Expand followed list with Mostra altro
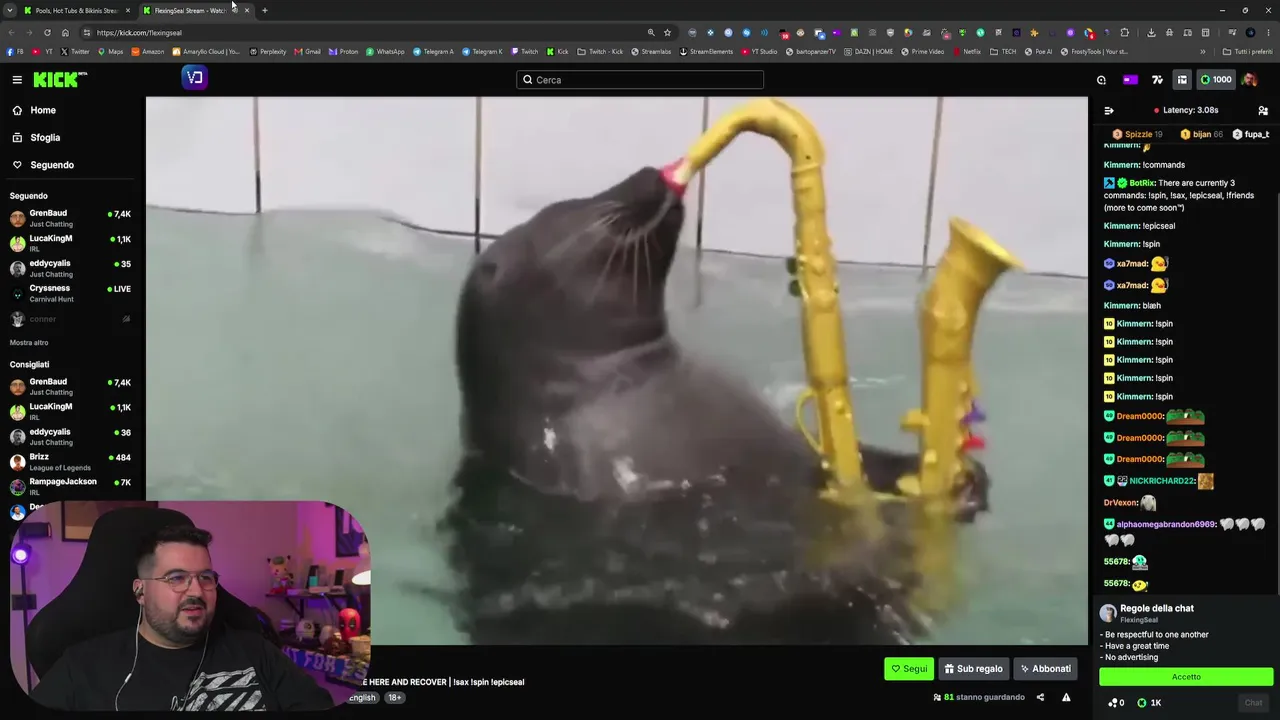 pos(29,343)
